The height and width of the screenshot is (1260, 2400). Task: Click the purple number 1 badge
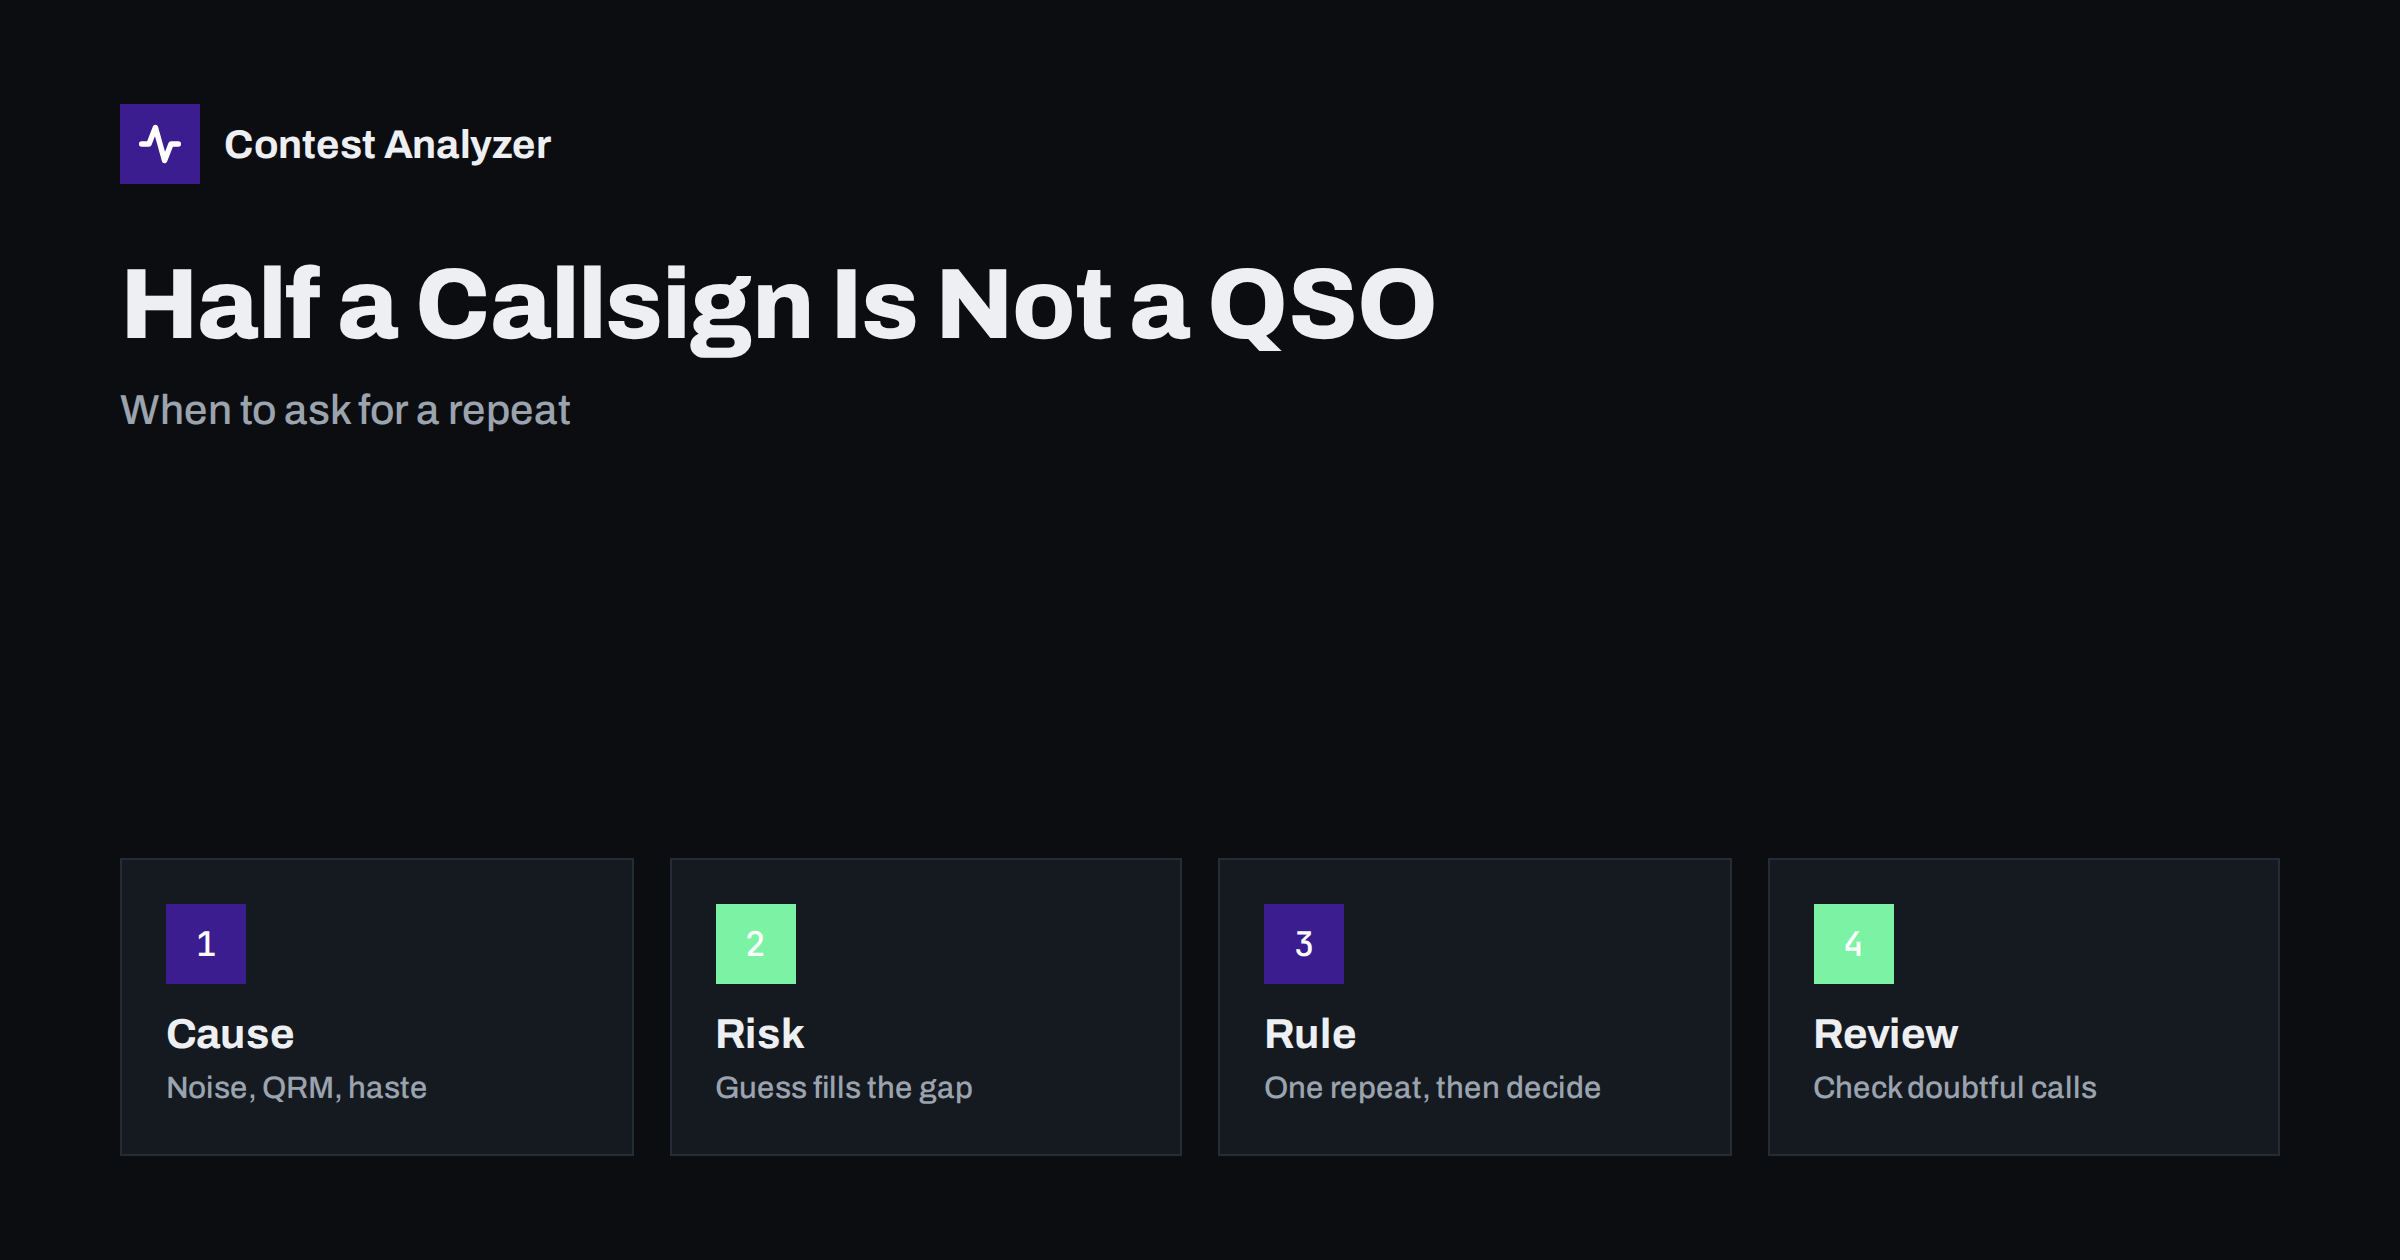206,944
